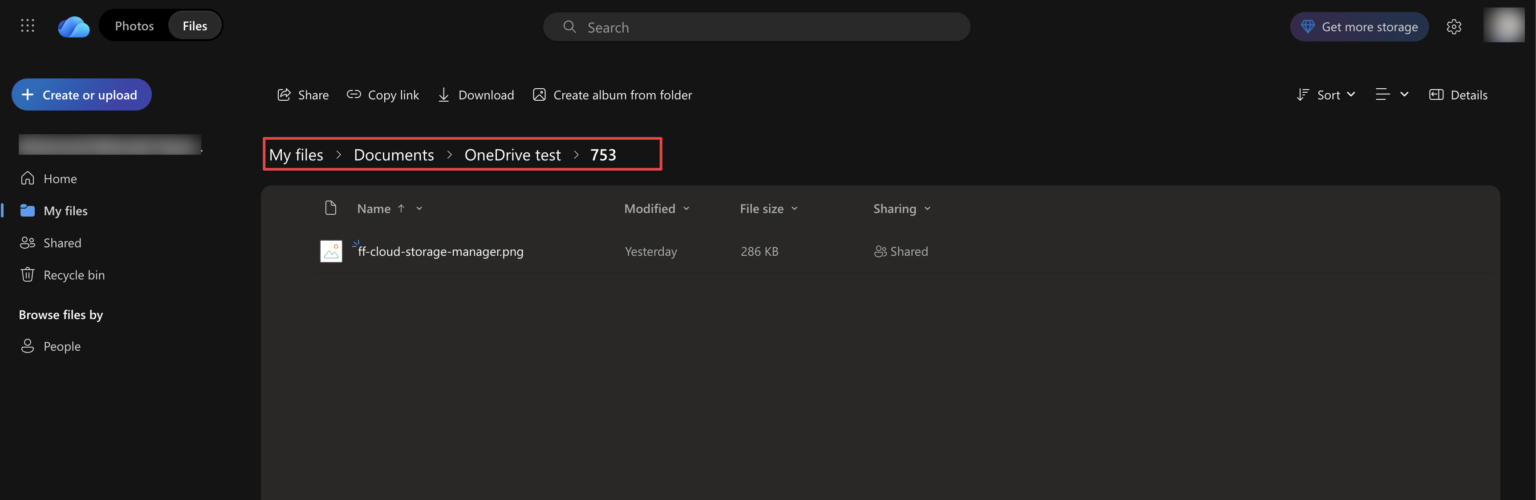Open the app launcher grid icon

click(28, 26)
